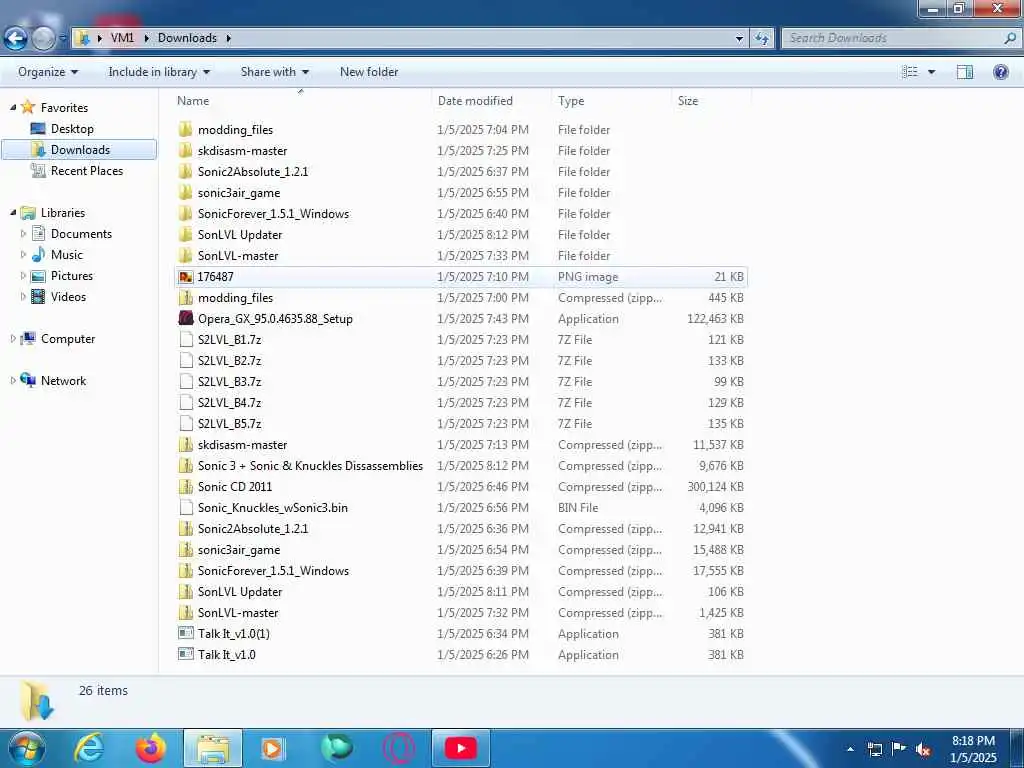The height and width of the screenshot is (768, 1024).
Task: Collapse the Libraries tree node
Action: pos(13,212)
